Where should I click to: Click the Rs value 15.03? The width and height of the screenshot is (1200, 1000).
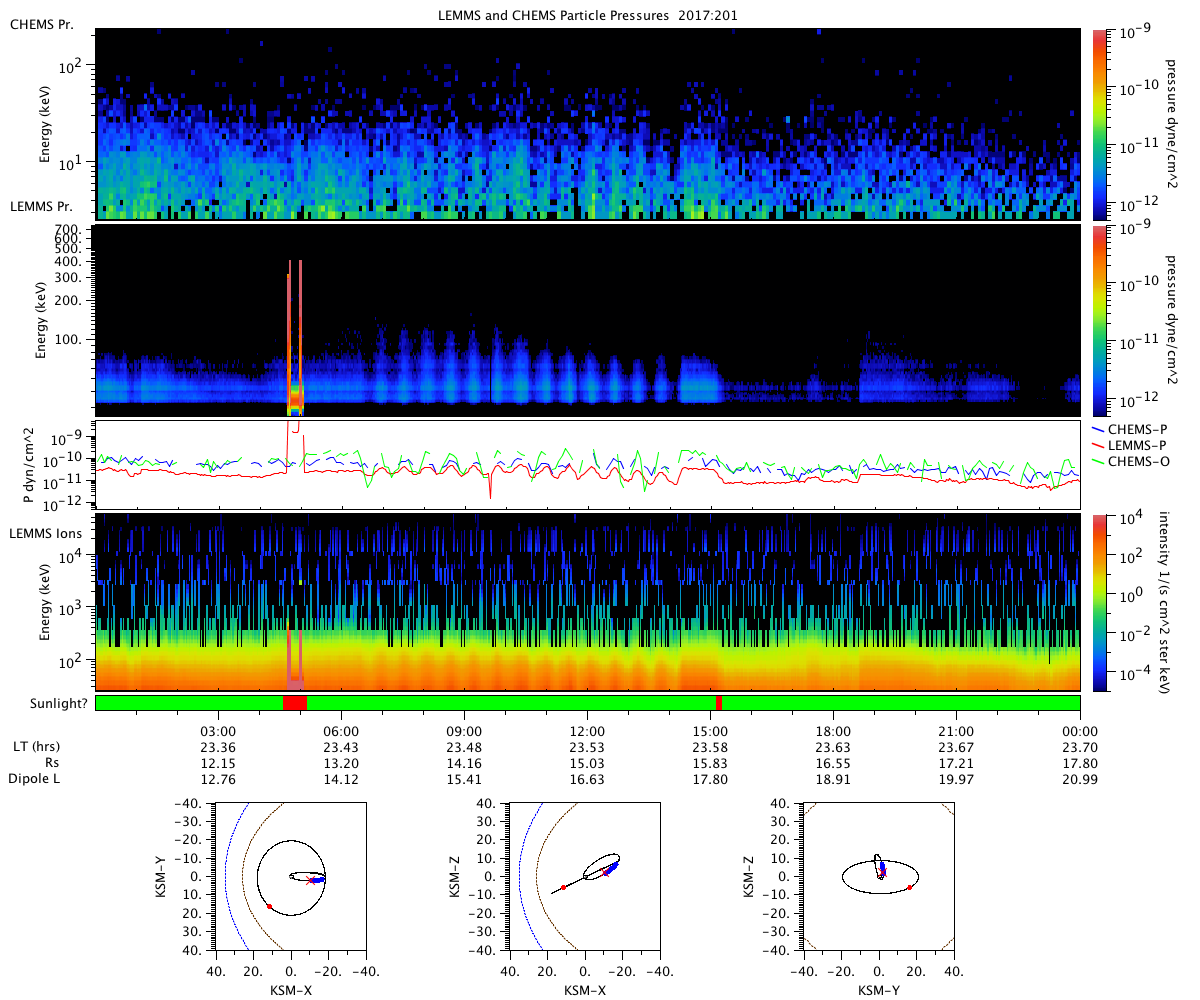point(587,763)
